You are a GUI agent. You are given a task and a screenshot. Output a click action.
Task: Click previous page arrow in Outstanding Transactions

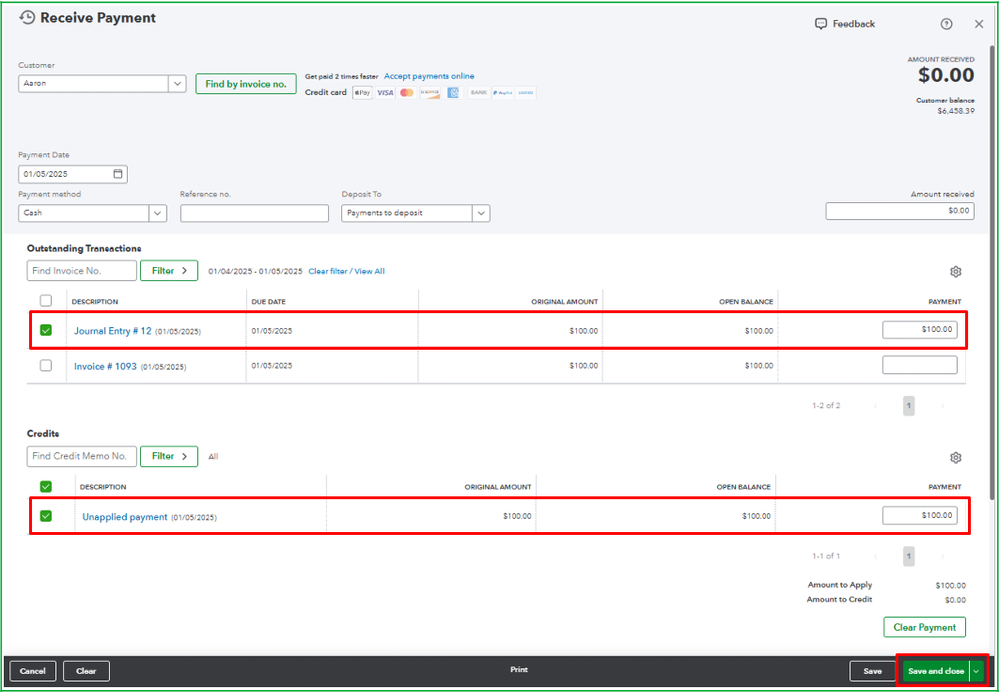point(875,406)
